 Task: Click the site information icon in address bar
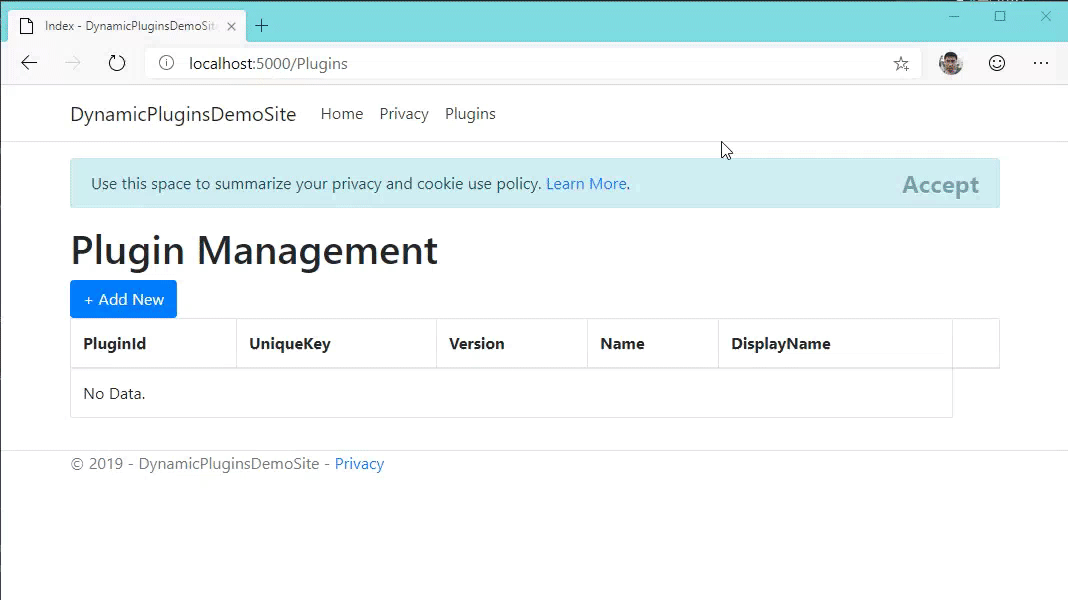pos(167,63)
